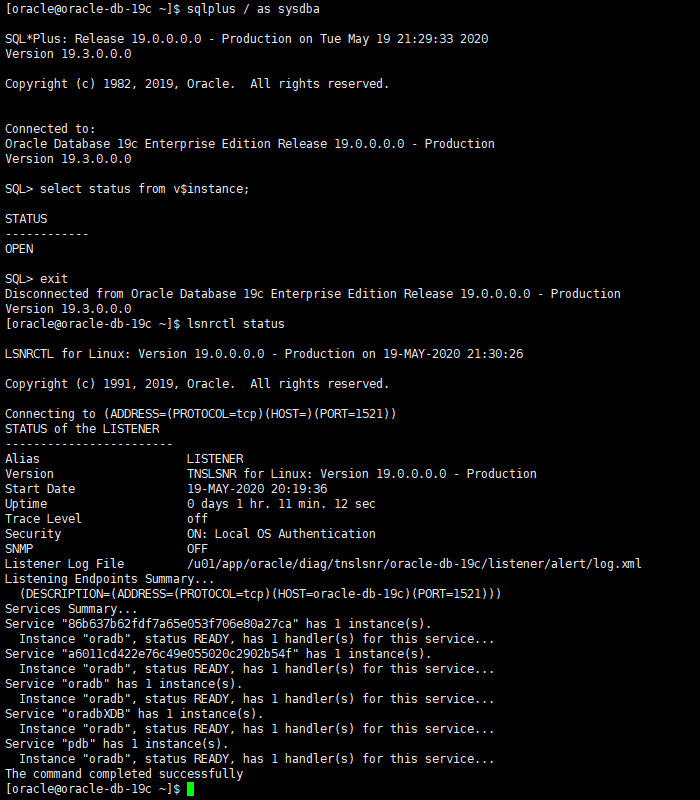The width and height of the screenshot is (700, 800).
Task: Click the listener log file path
Action: coord(414,564)
